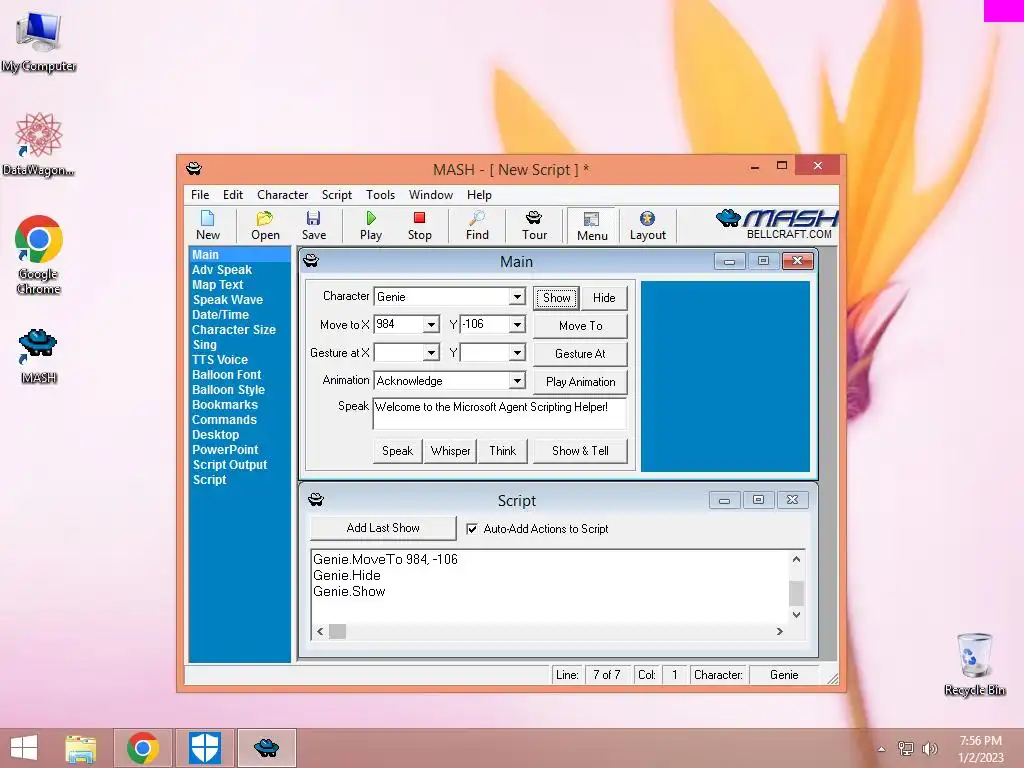Click the MASH title bar application icon
Image resolution: width=1024 pixels, height=768 pixels.
[x=194, y=168]
